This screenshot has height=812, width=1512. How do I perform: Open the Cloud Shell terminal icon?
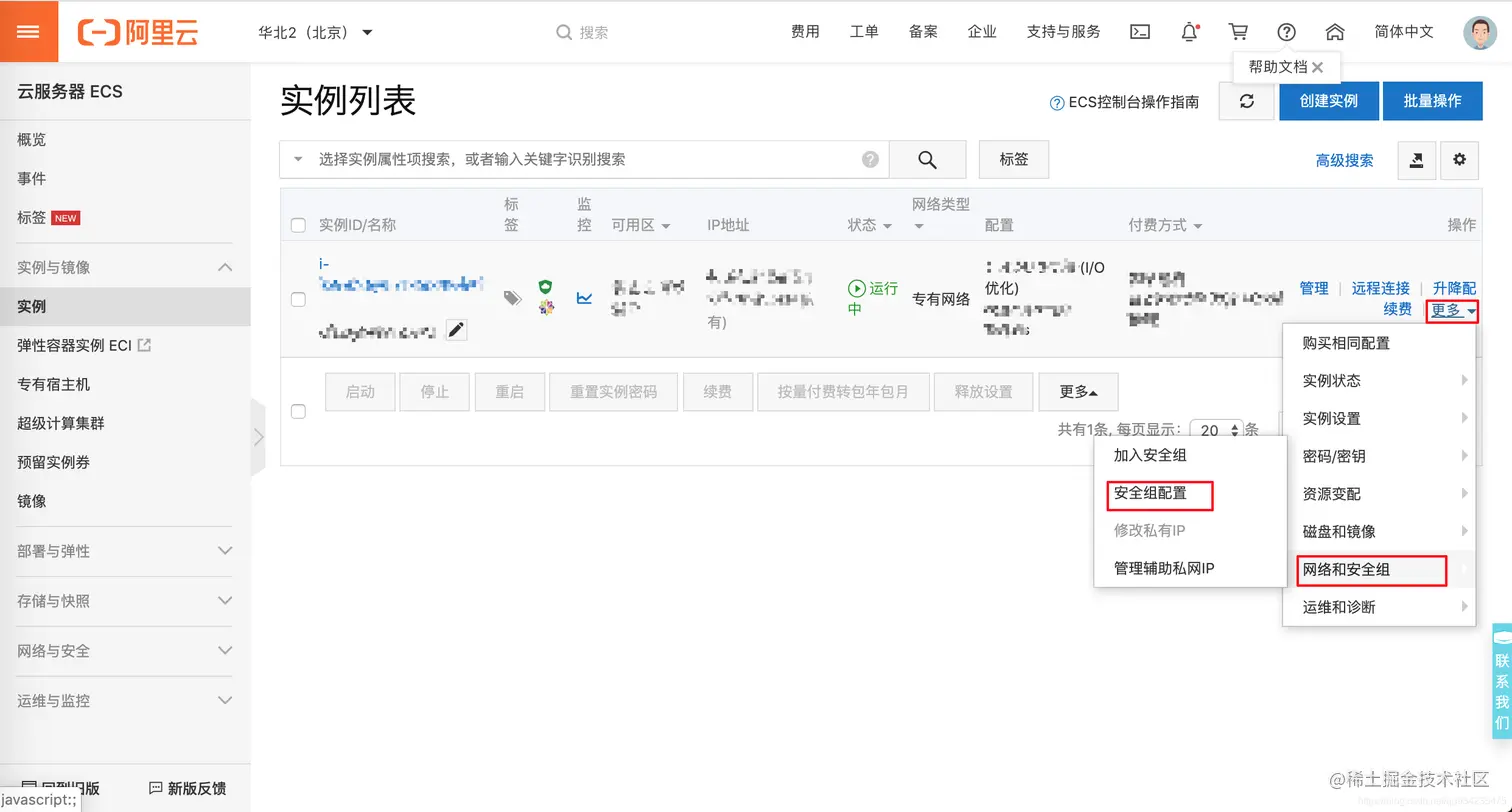1139,32
